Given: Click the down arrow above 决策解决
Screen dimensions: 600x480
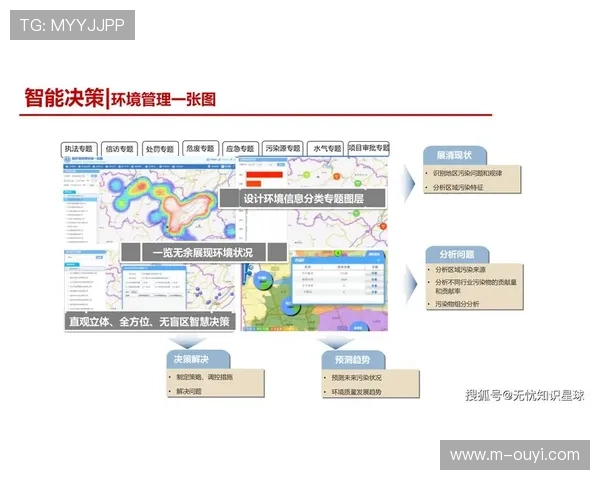Looking at the screenshot, I should pos(188,342).
